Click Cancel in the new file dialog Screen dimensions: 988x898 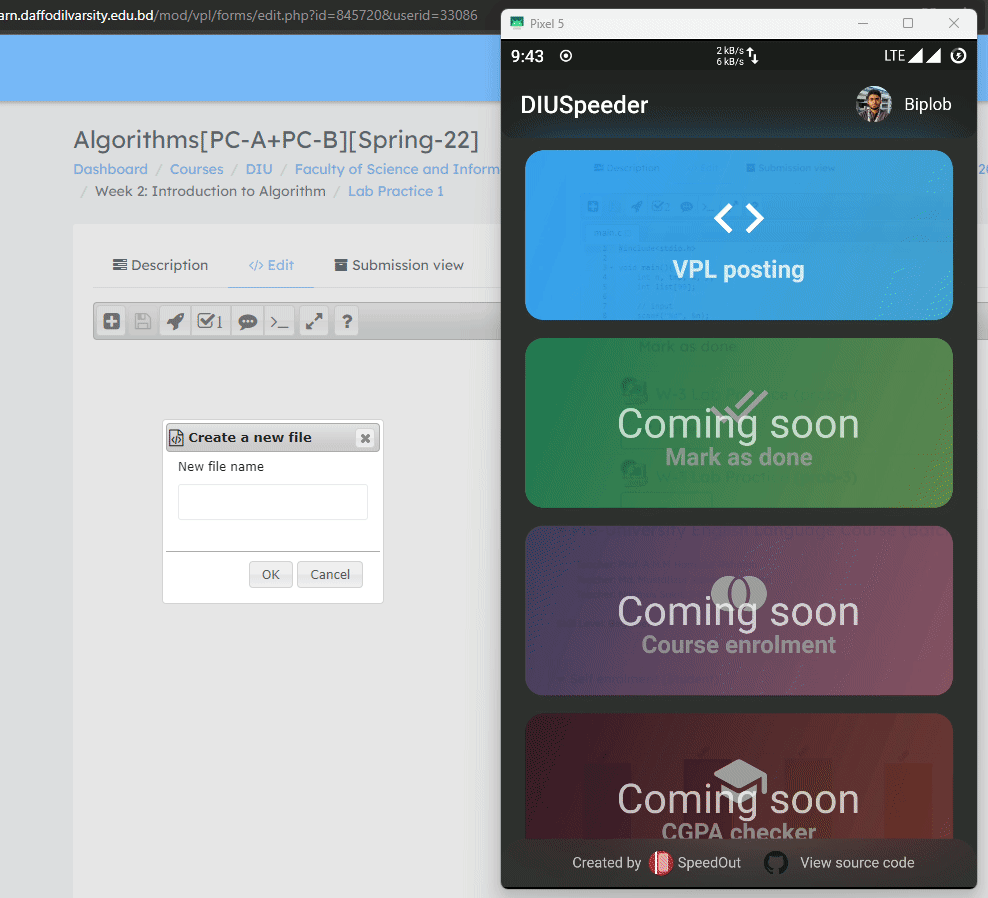click(330, 575)
